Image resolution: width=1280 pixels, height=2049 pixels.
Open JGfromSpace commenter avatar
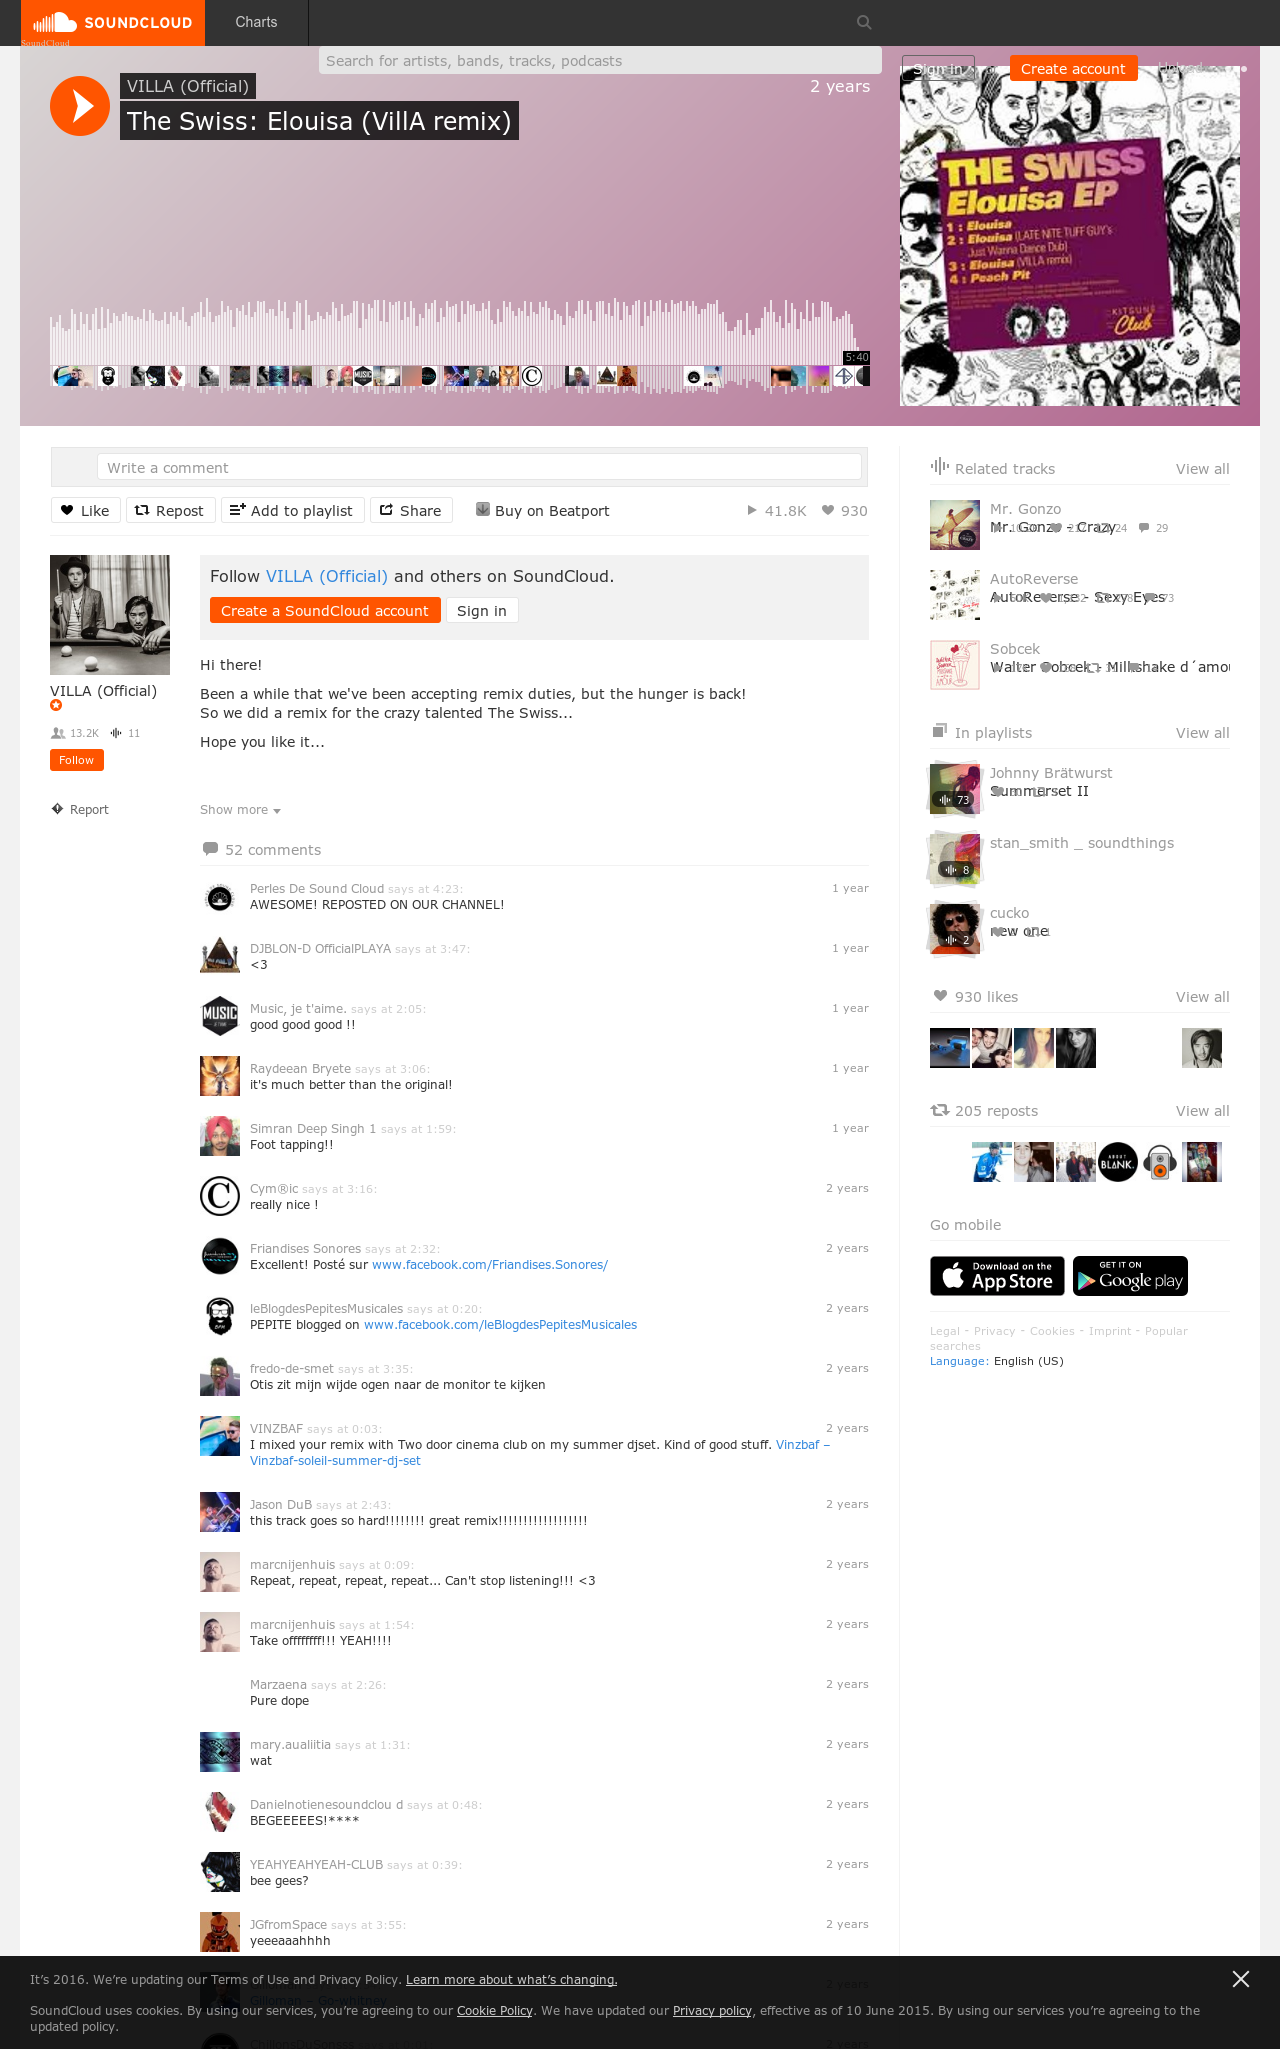point(220,1933)
